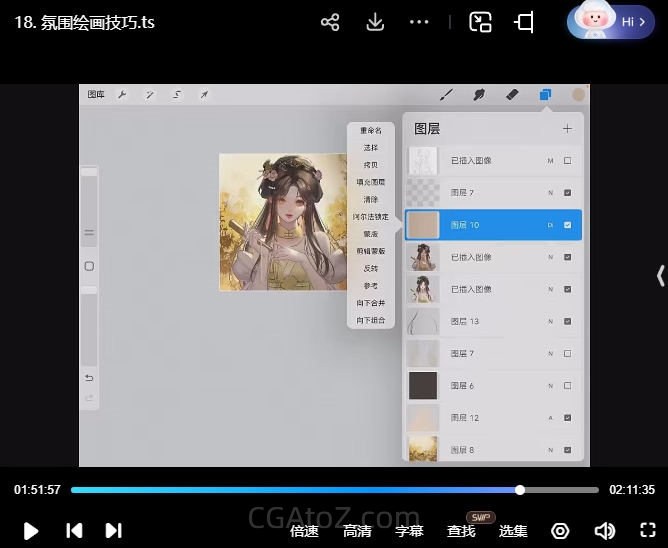Open the 倍速 playback speed menu
This screenshot has width=668, height=548.
pyautogui.click(x=304, y=531)
